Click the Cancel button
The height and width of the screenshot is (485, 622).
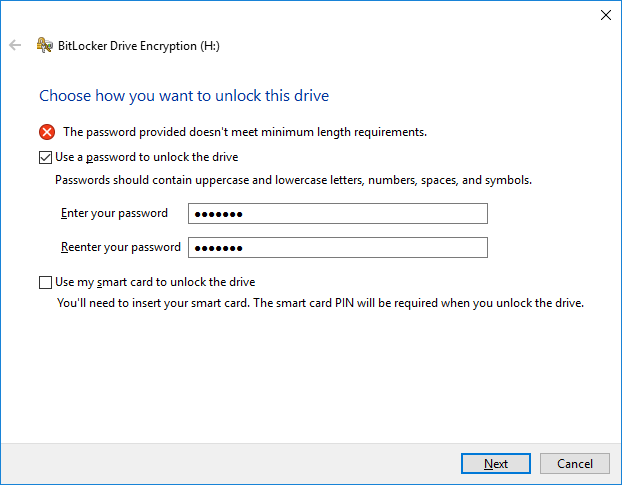pyautogui.click(x=574, y=464)
